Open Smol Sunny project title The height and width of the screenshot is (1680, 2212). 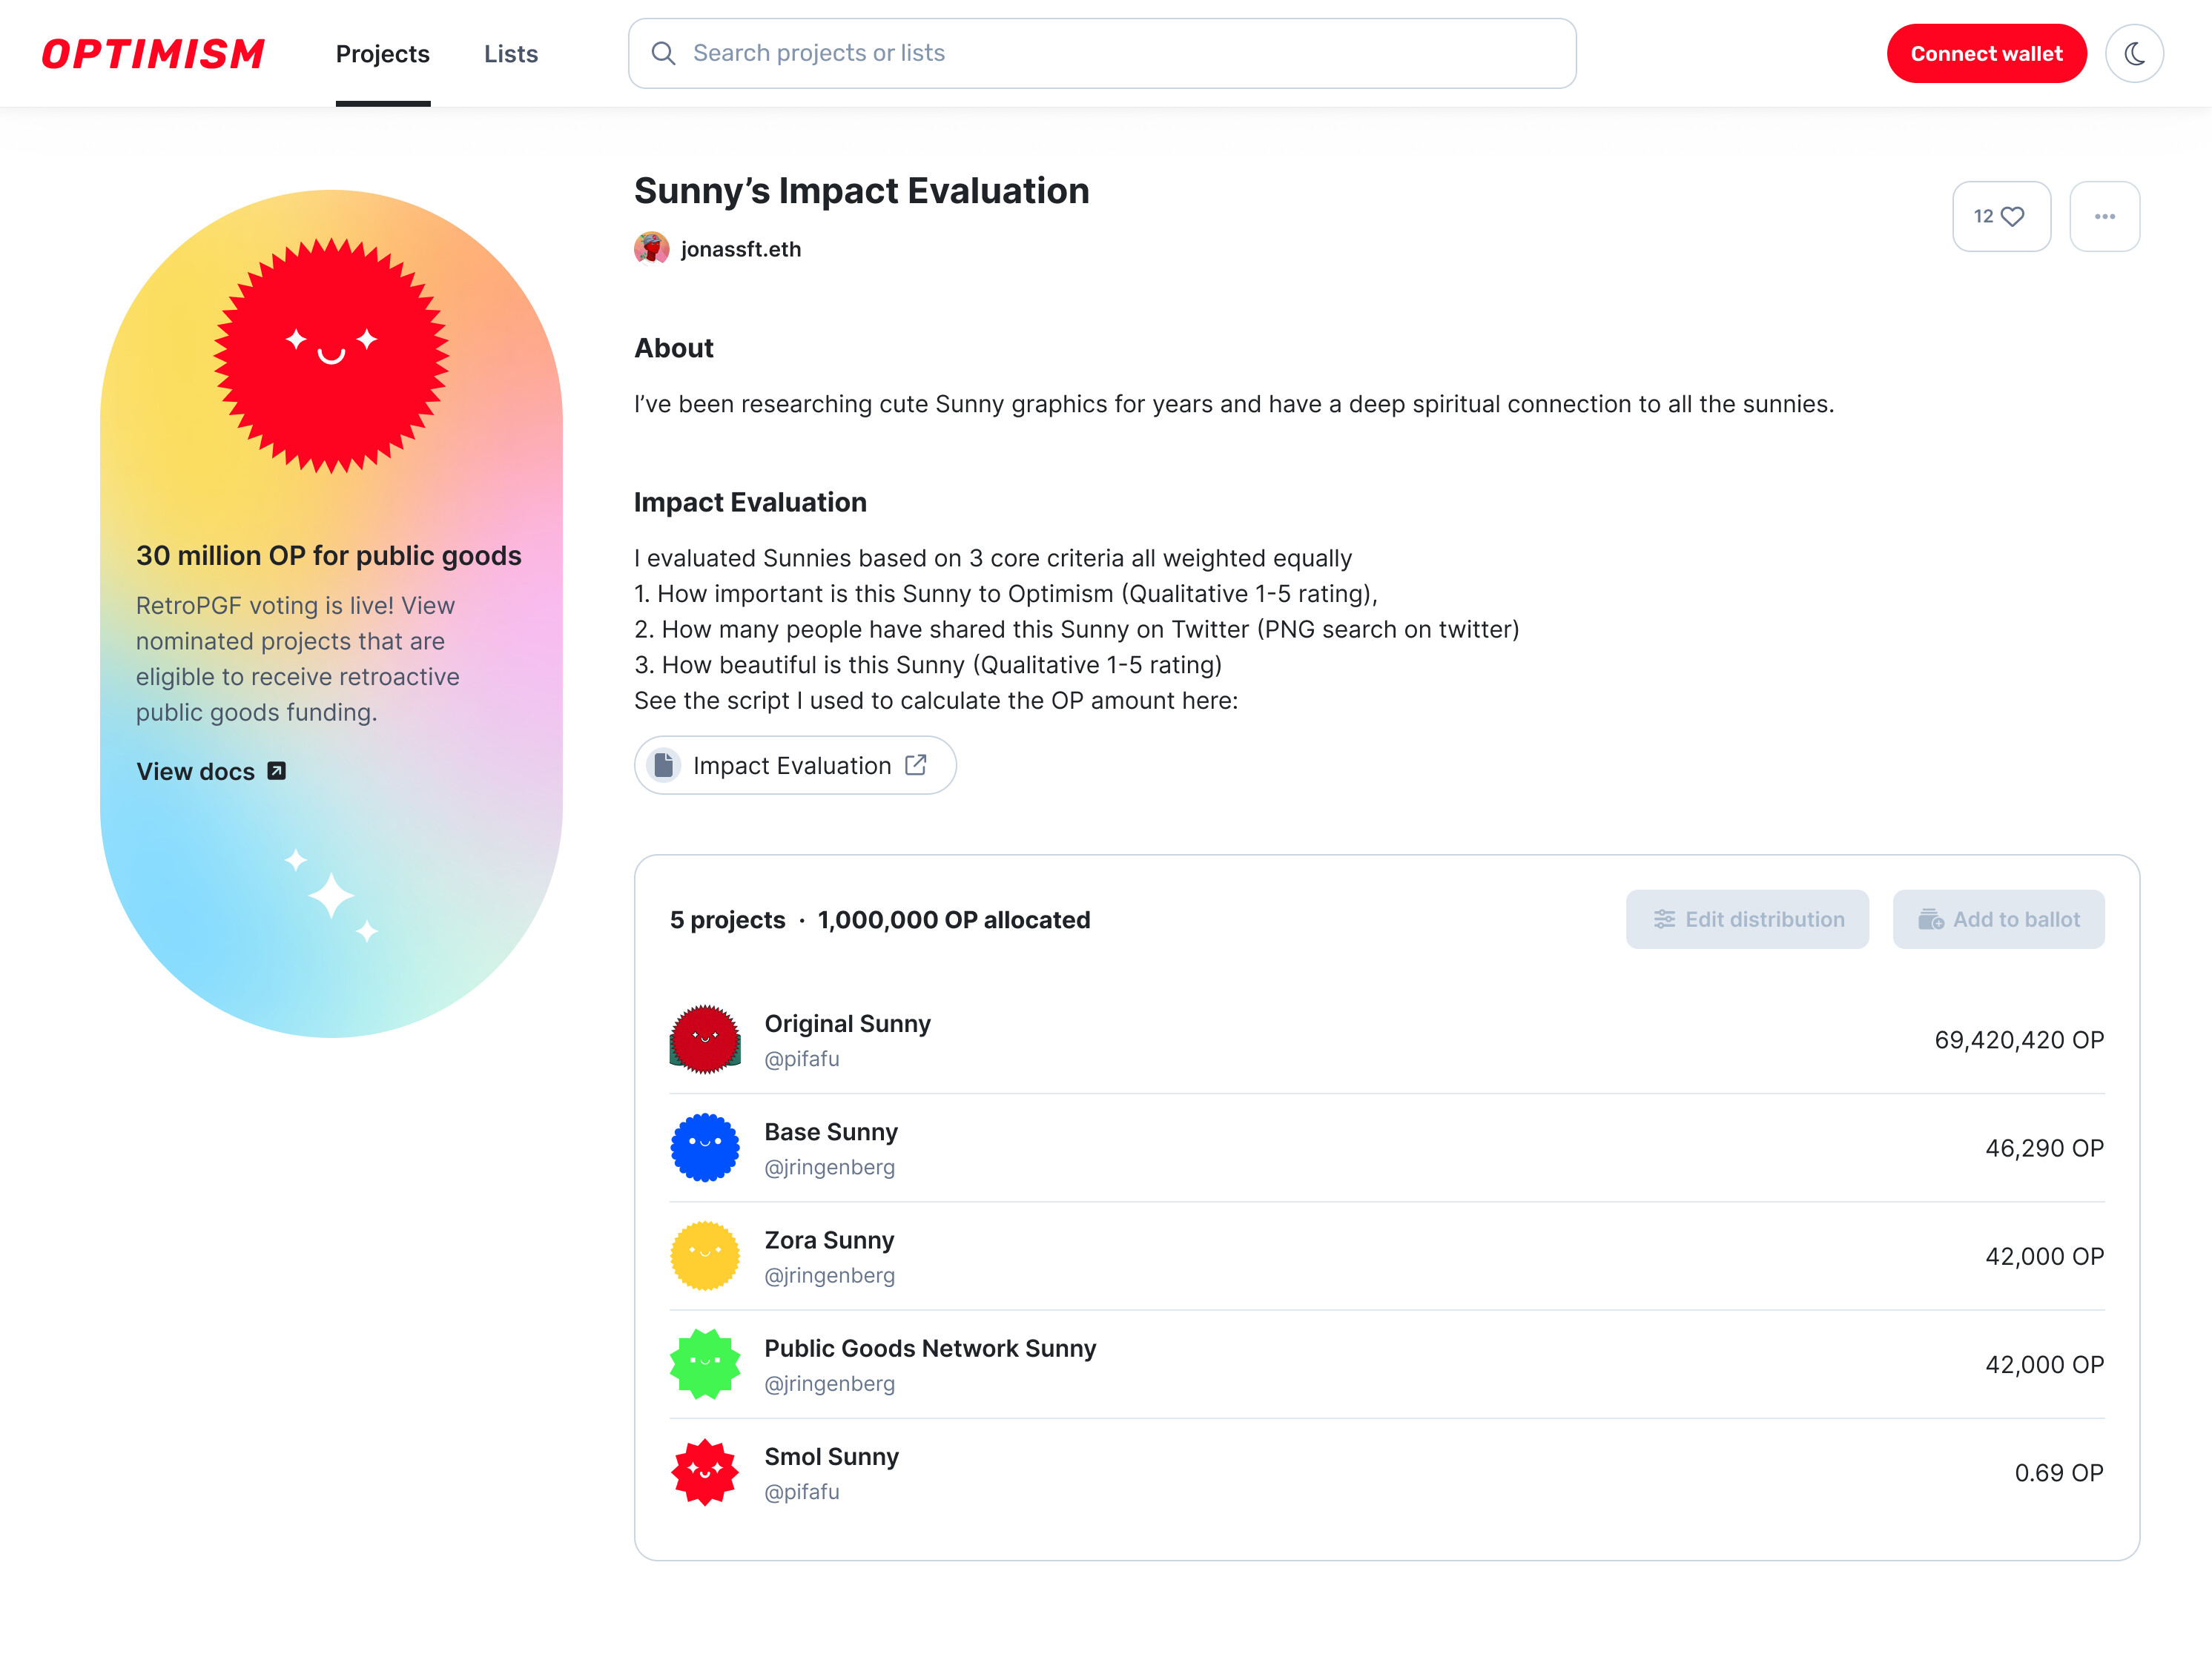click(832, 1456)
